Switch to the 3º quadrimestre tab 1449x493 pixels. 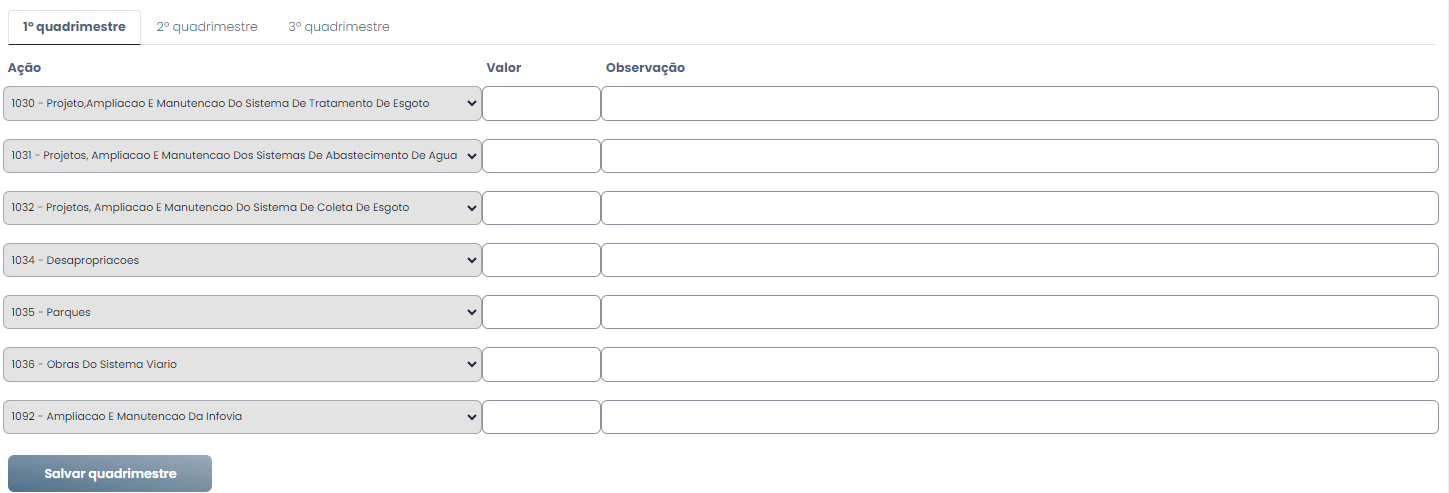(x=339, y=27)
